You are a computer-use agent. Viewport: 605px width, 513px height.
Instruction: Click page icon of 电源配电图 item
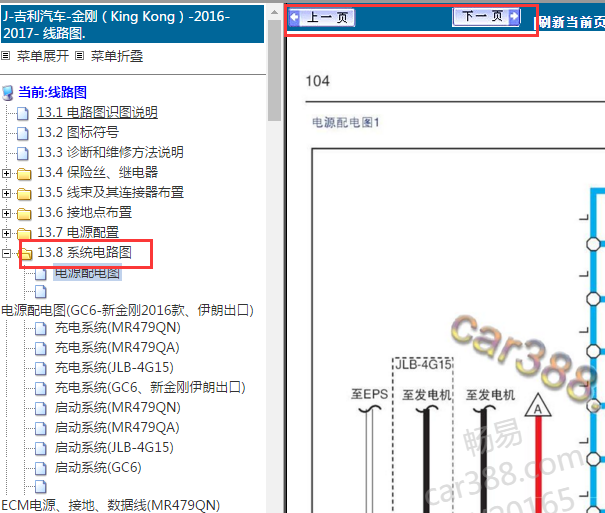41,274
